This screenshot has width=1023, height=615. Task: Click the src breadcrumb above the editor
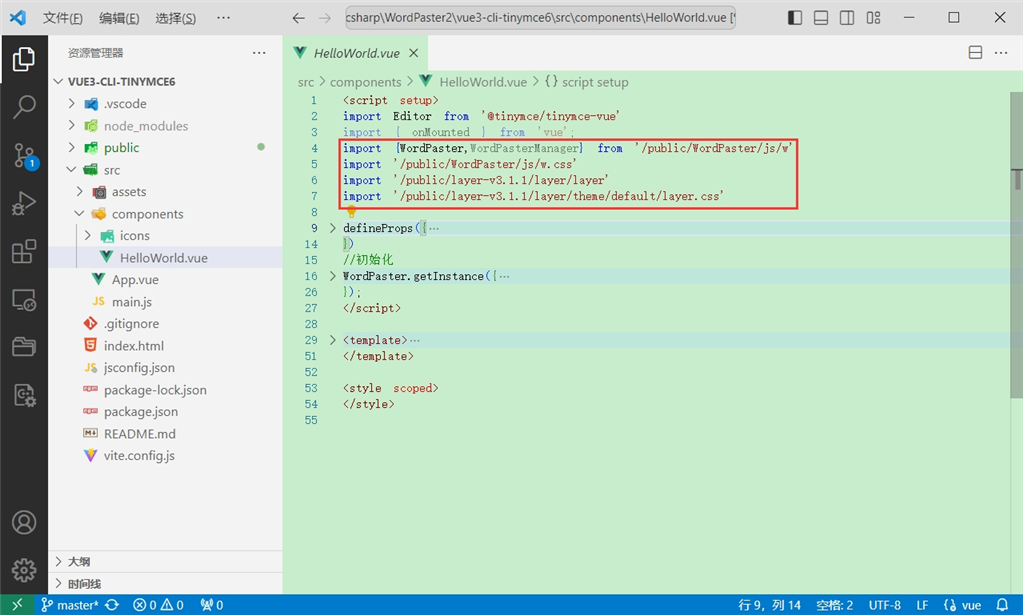point(305,82)
